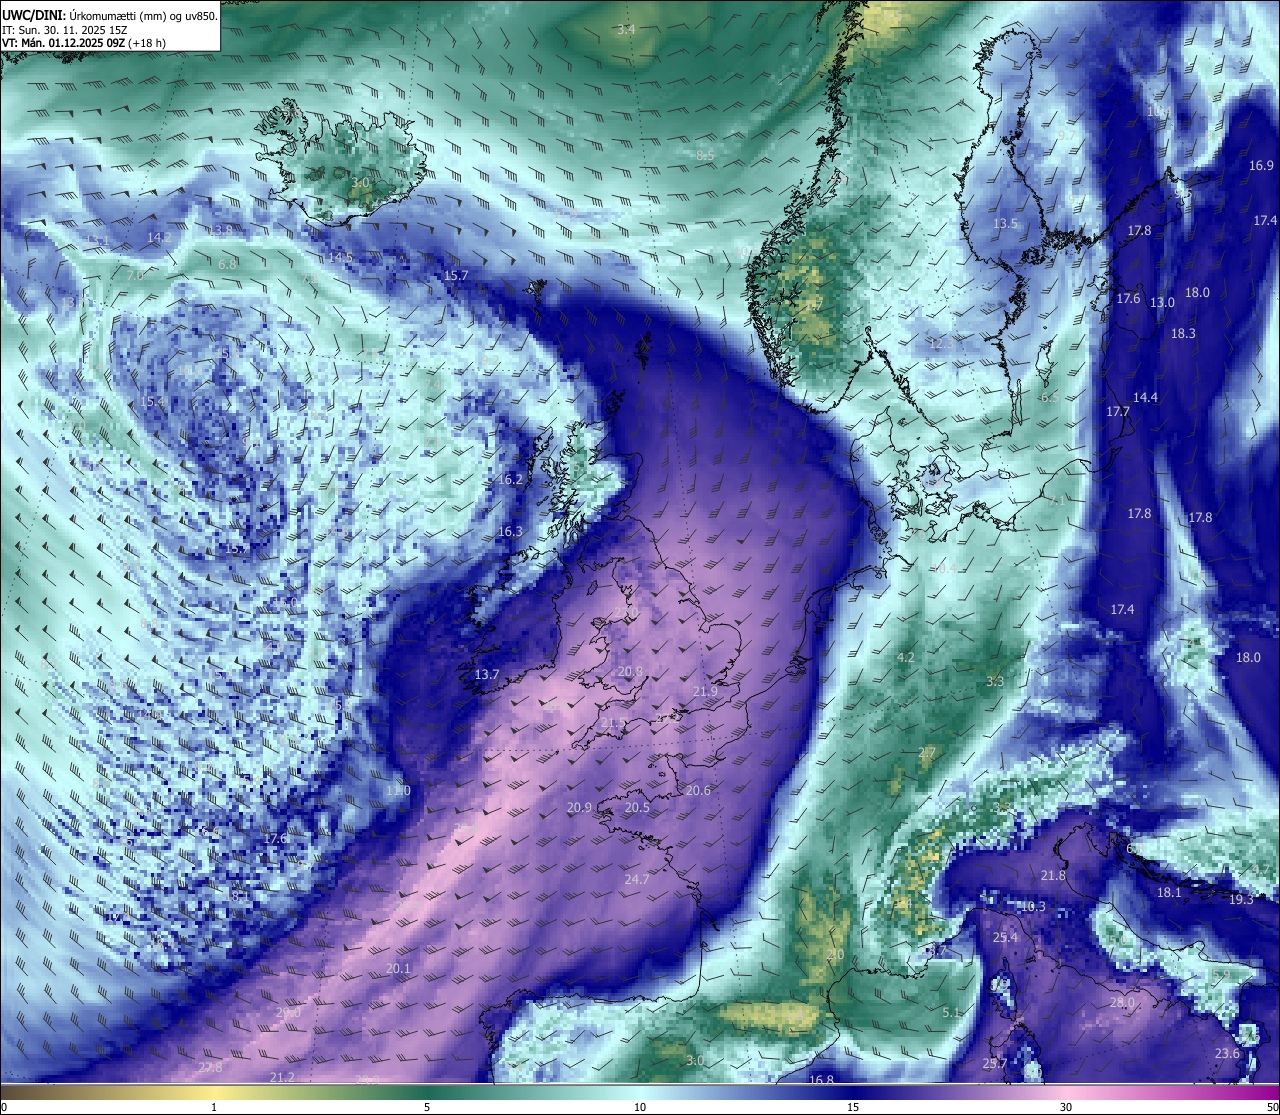The height and width of the screenshot is (1115, 1280).
Task: Click the map value '16.8' at the bottom
Action: tap(821, 1081)
